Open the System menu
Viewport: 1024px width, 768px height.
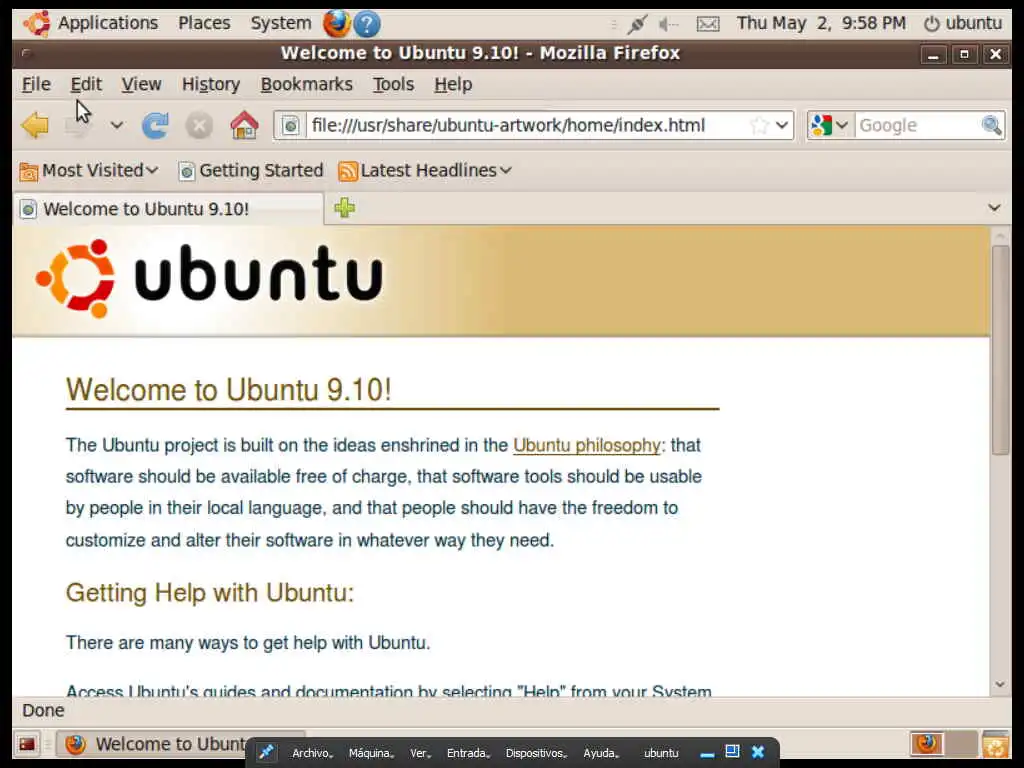281,23
